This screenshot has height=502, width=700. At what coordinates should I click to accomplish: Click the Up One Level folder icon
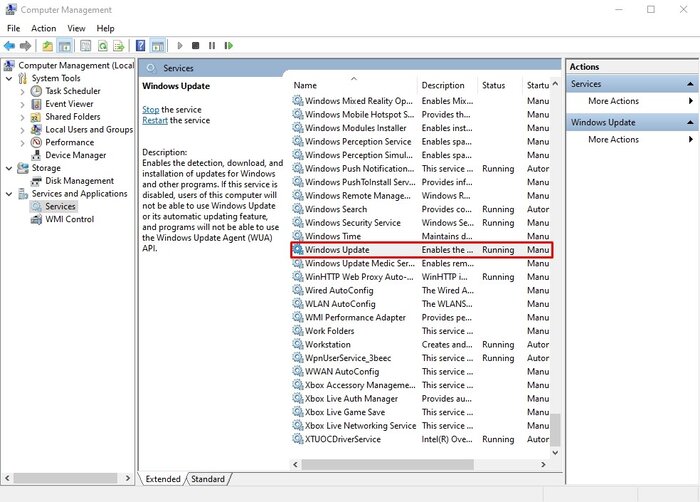pyautogui.click(x=47, y=46)
